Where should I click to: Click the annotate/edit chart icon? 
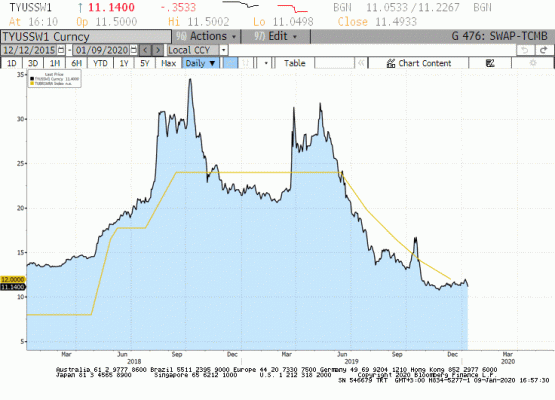coord(490,63)
